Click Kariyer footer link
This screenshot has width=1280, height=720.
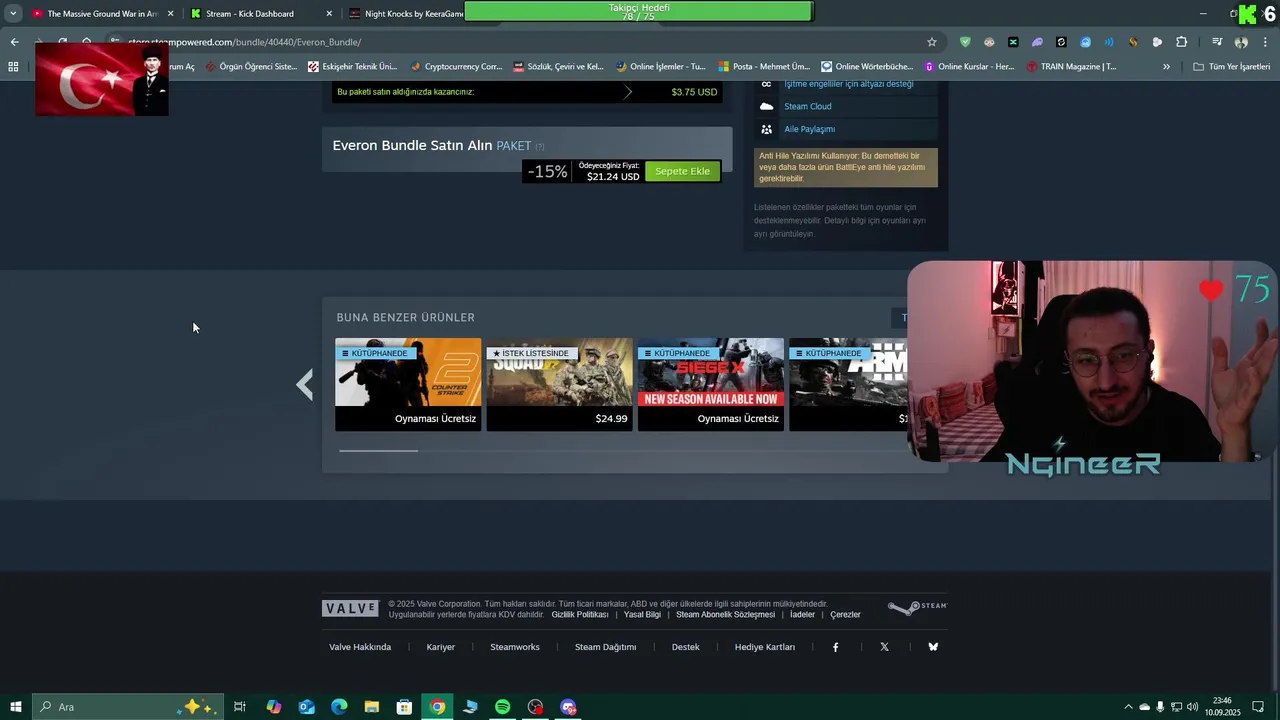441,647
